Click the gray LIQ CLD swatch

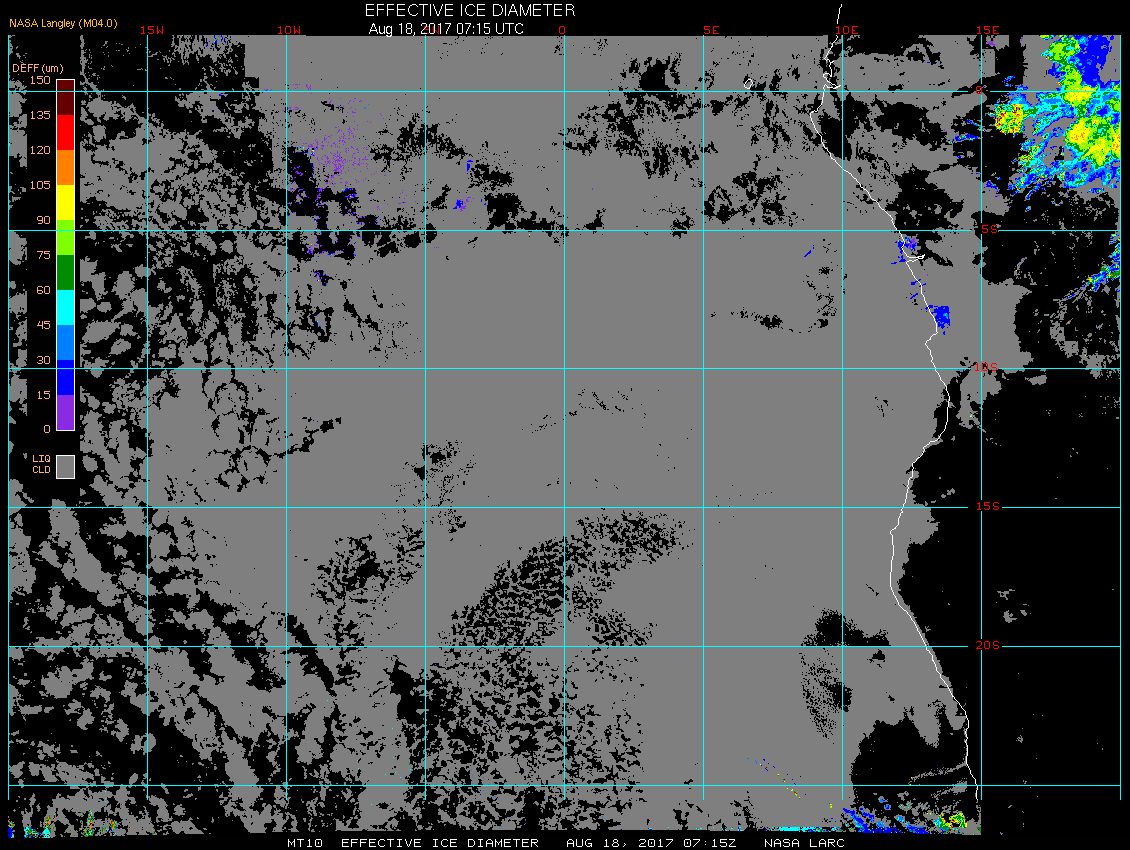(x=66, y=466)
